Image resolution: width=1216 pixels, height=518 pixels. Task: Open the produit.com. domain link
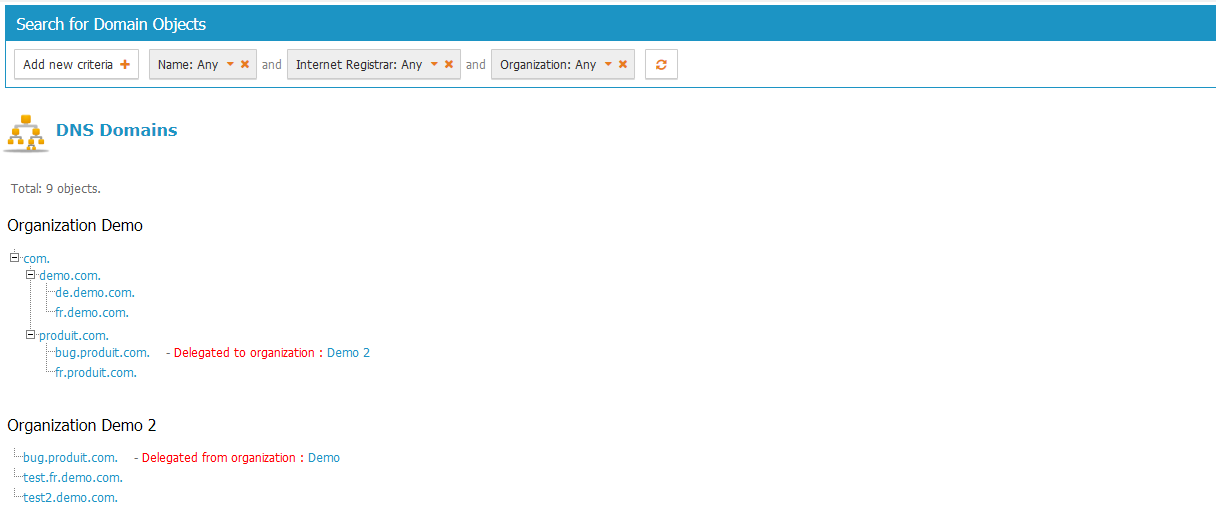[74, 336]
